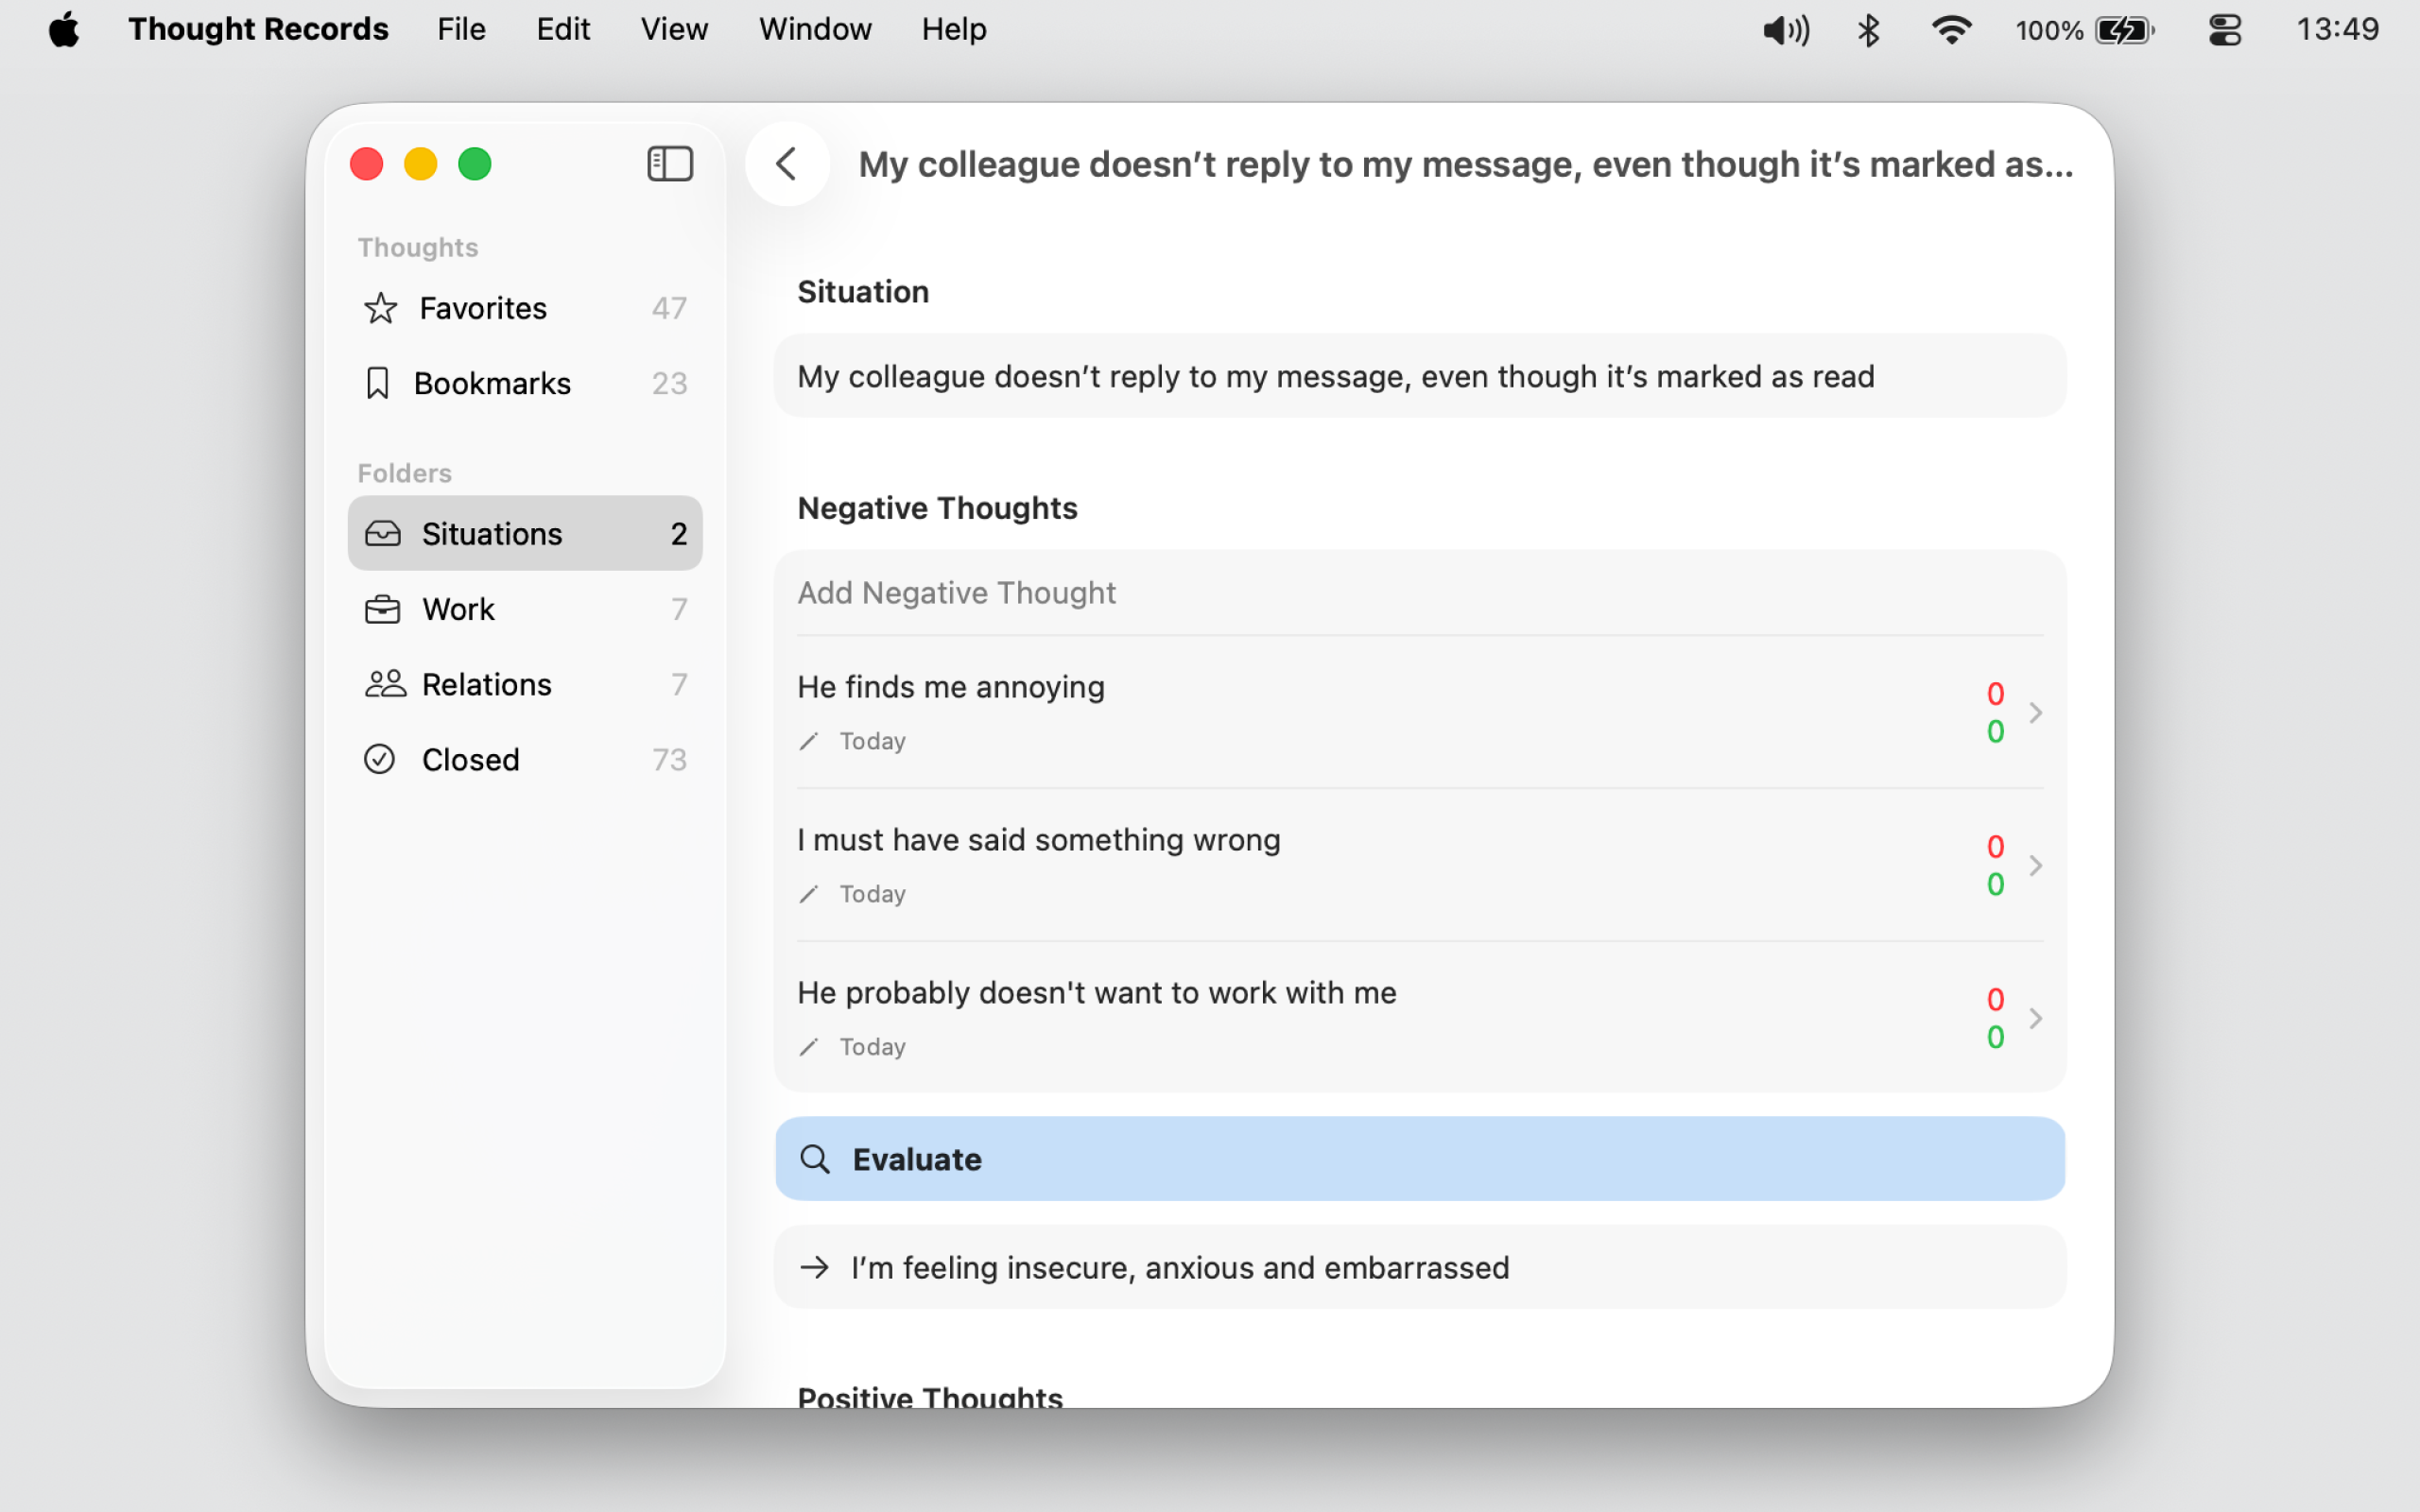
Task: Open the Help menu
Action: pyautogui.click(x=954, y=29)
